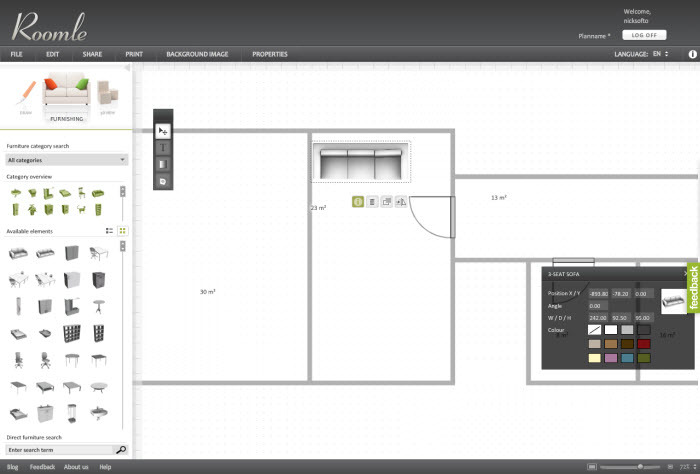Open the Help link in footer
This screenshot has height=474, width=700.
(x=105, y=467)
